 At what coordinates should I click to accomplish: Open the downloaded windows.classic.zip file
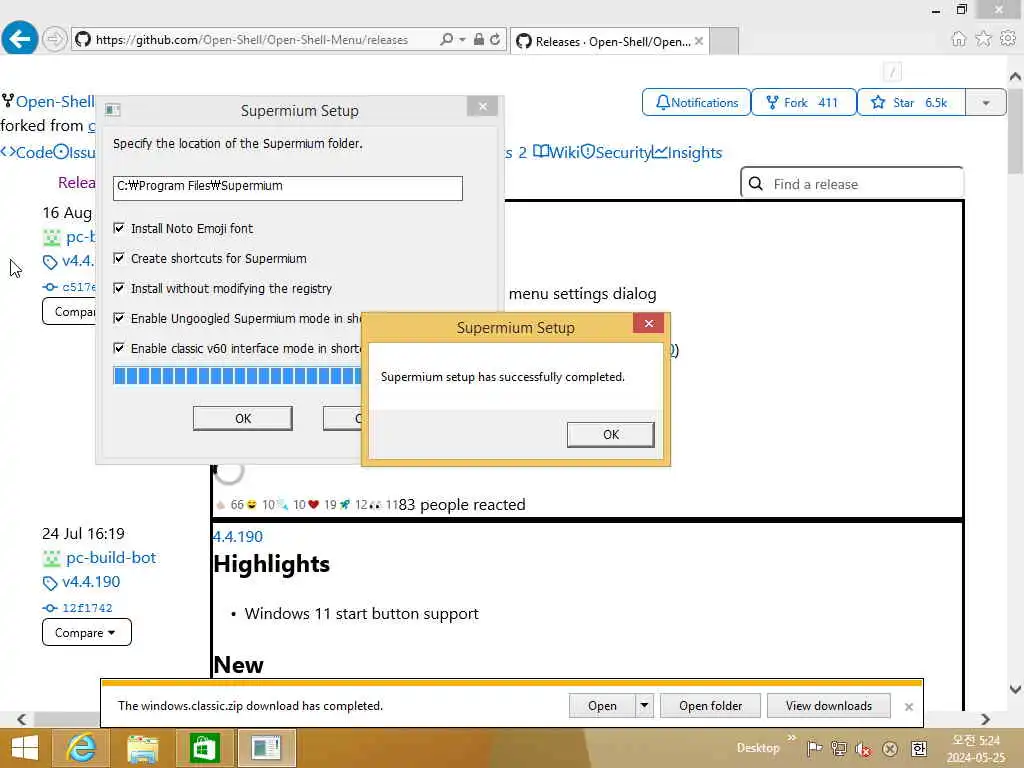602,705
